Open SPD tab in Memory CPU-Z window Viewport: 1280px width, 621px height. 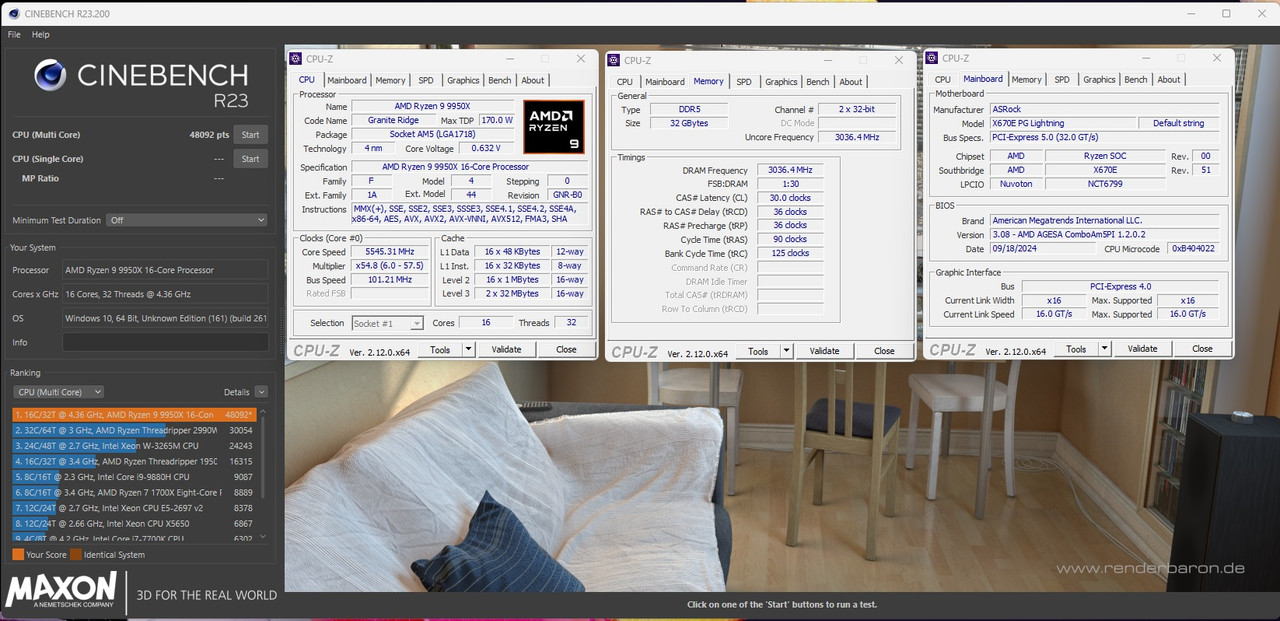pyautogui.click(x=744, y=82)
